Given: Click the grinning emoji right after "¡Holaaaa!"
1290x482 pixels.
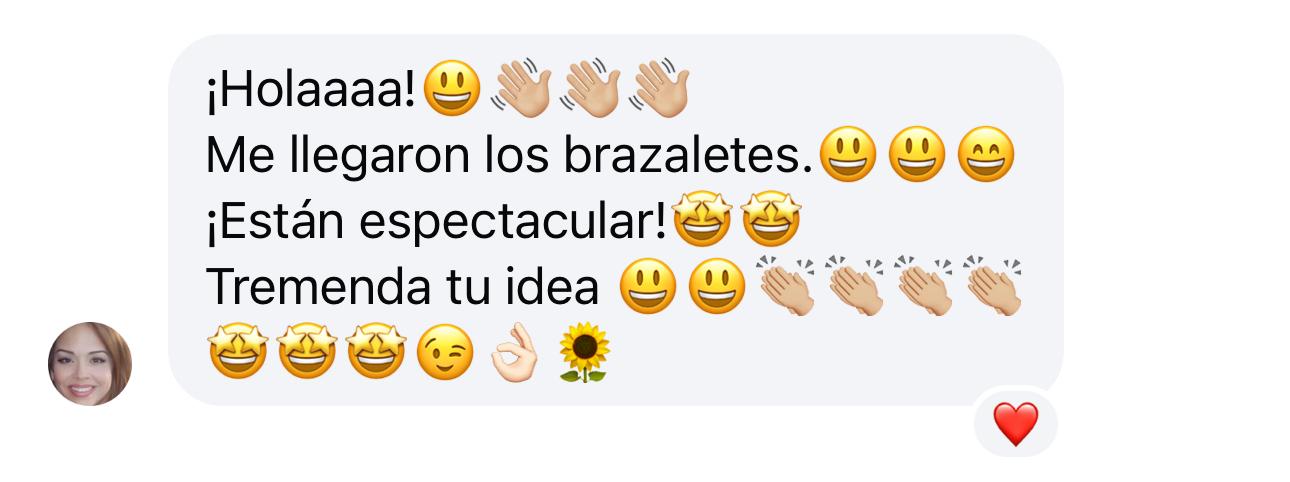Looking at the screenshot, I should (451, 90).
